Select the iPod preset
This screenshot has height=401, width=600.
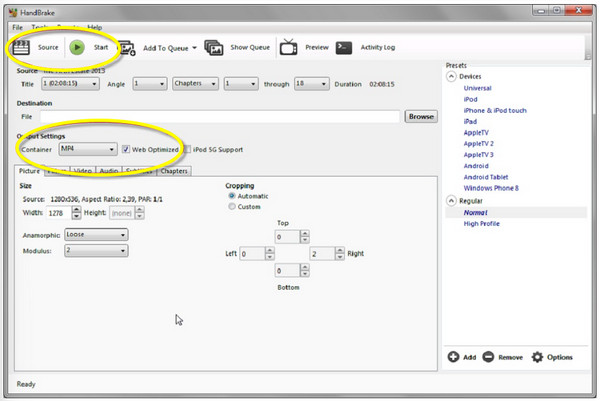[470, 99]
